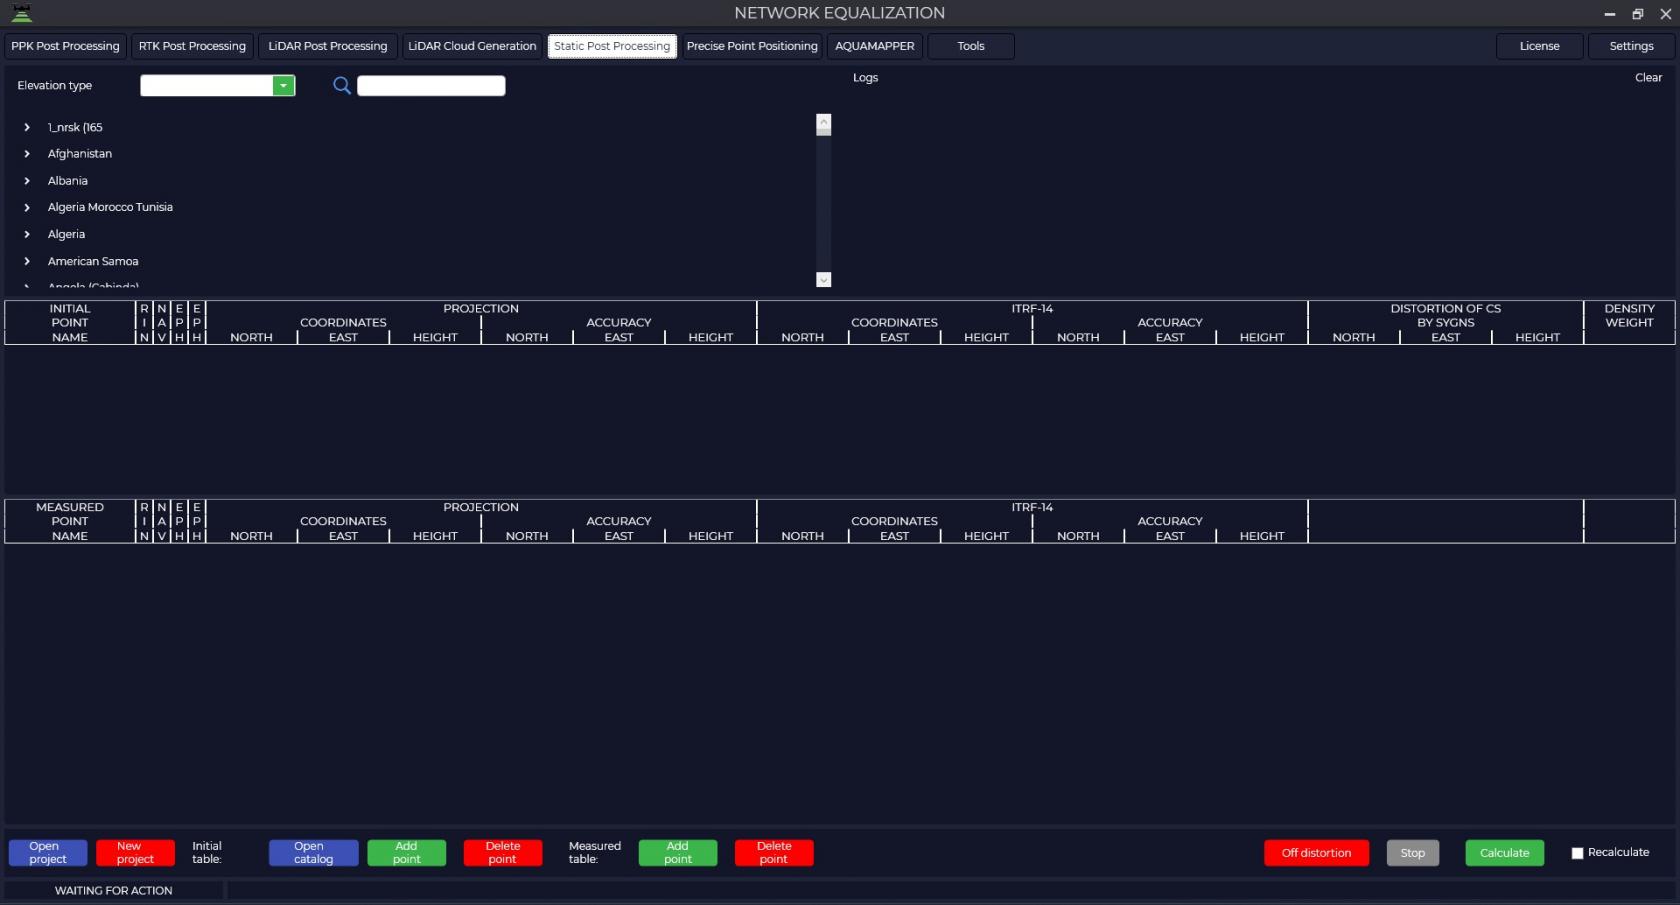Open Precise Point Positioning tab
1680x905 pixels.
pyautogui.click(x=752, y=46)
